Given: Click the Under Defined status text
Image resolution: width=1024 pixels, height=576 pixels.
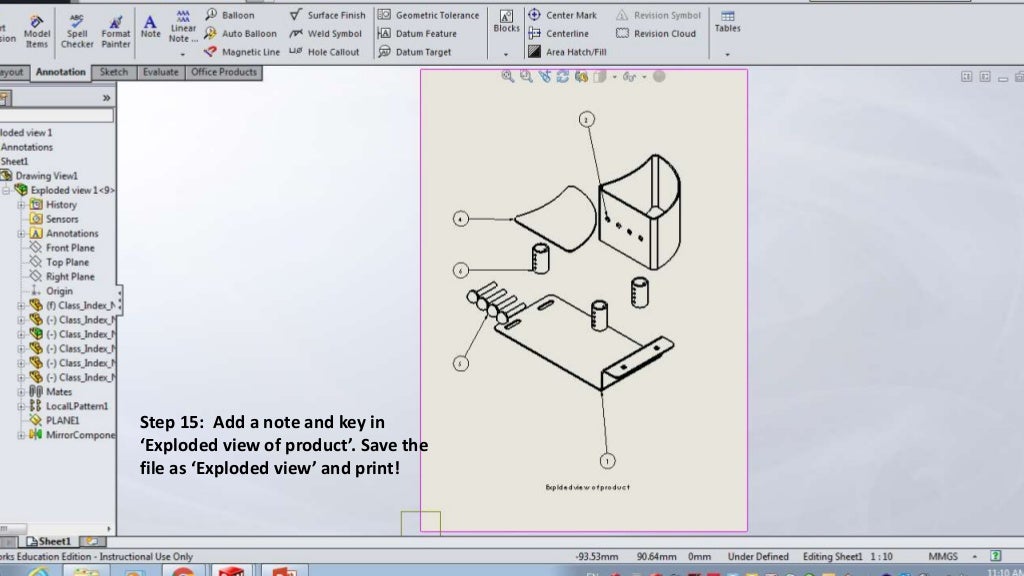Looking at the screenshot, I should click(x=758, y=556).
